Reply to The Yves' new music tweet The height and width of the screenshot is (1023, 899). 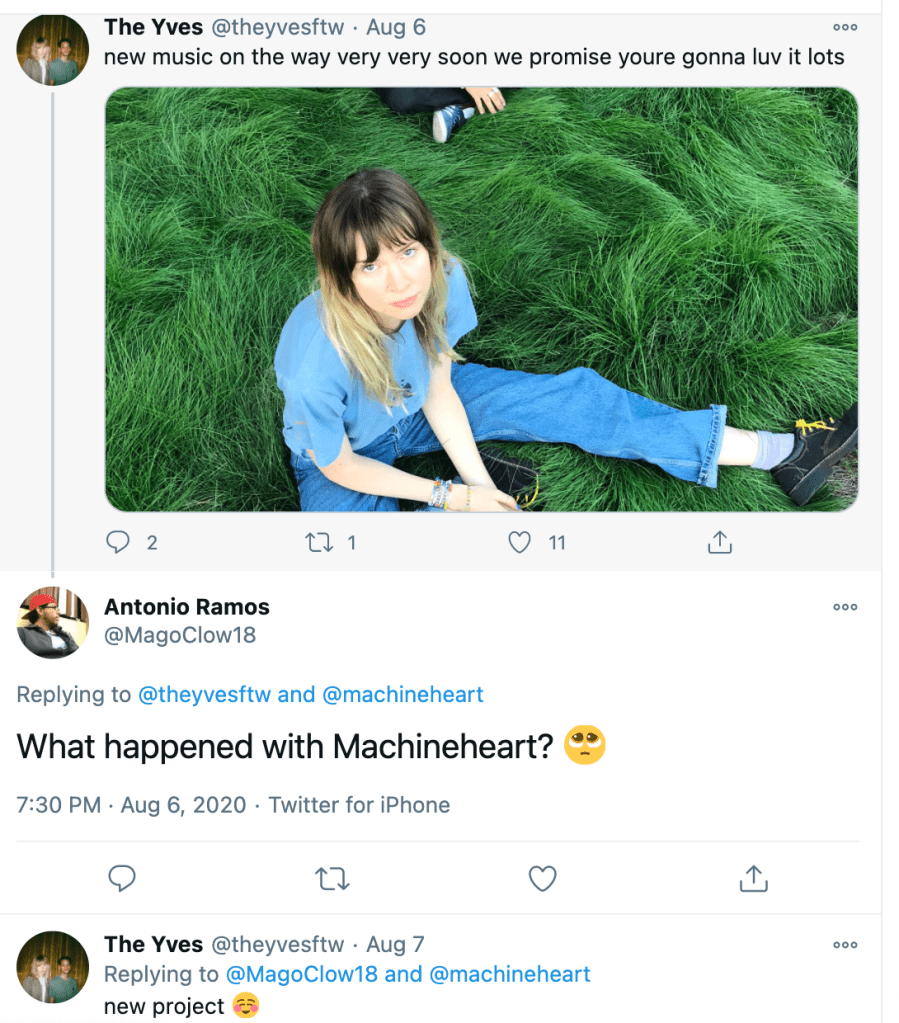click(119, 543)
